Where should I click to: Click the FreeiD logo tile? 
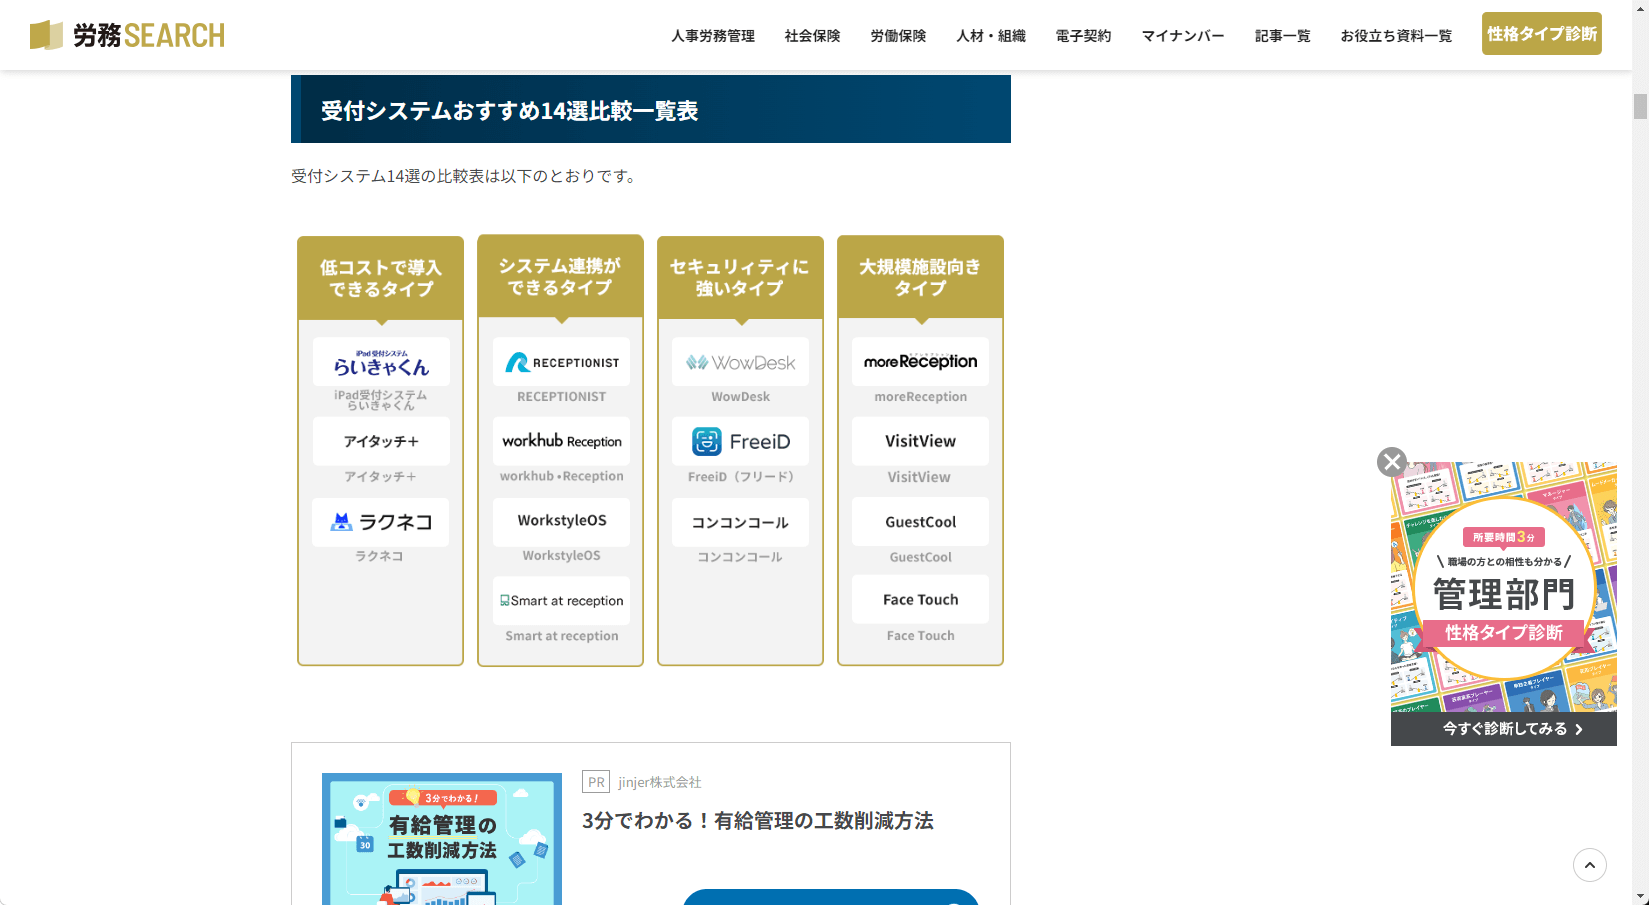click(x=740, y=441)
